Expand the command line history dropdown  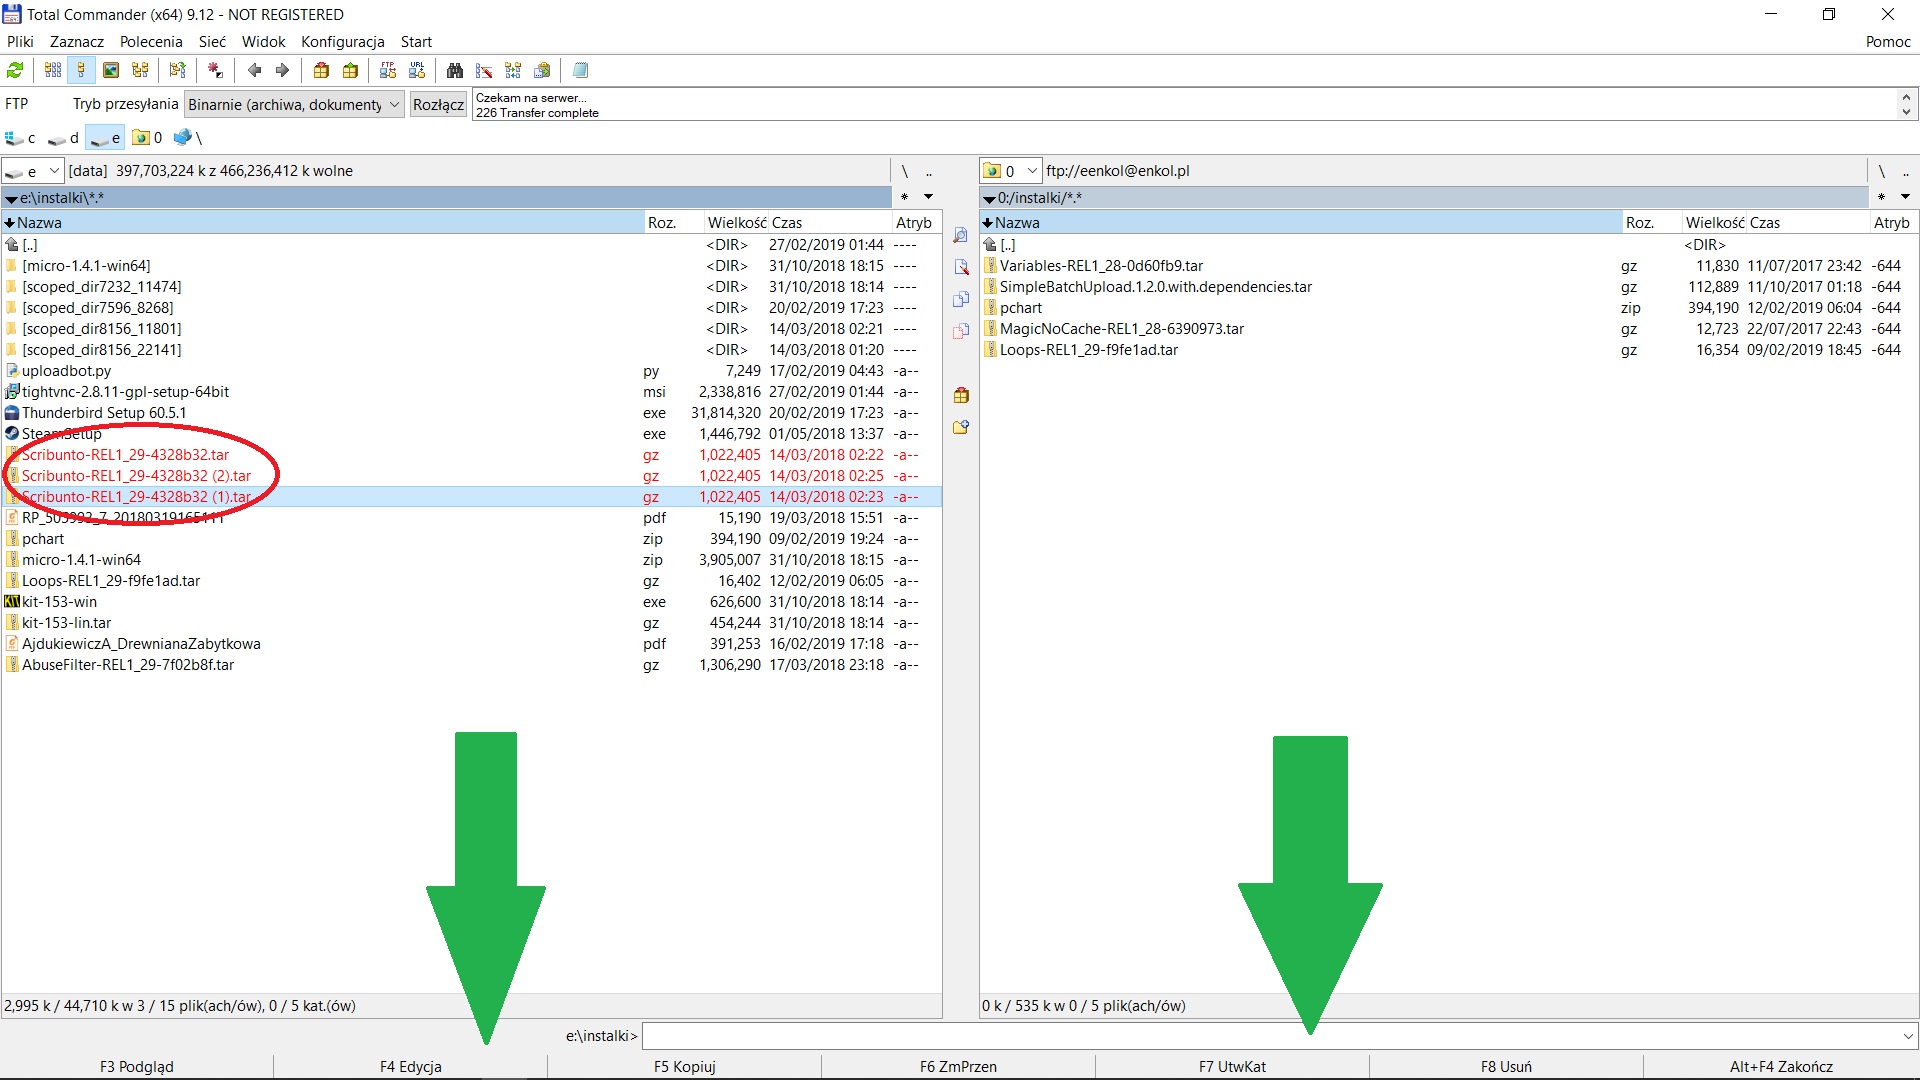point(1907,1036)
